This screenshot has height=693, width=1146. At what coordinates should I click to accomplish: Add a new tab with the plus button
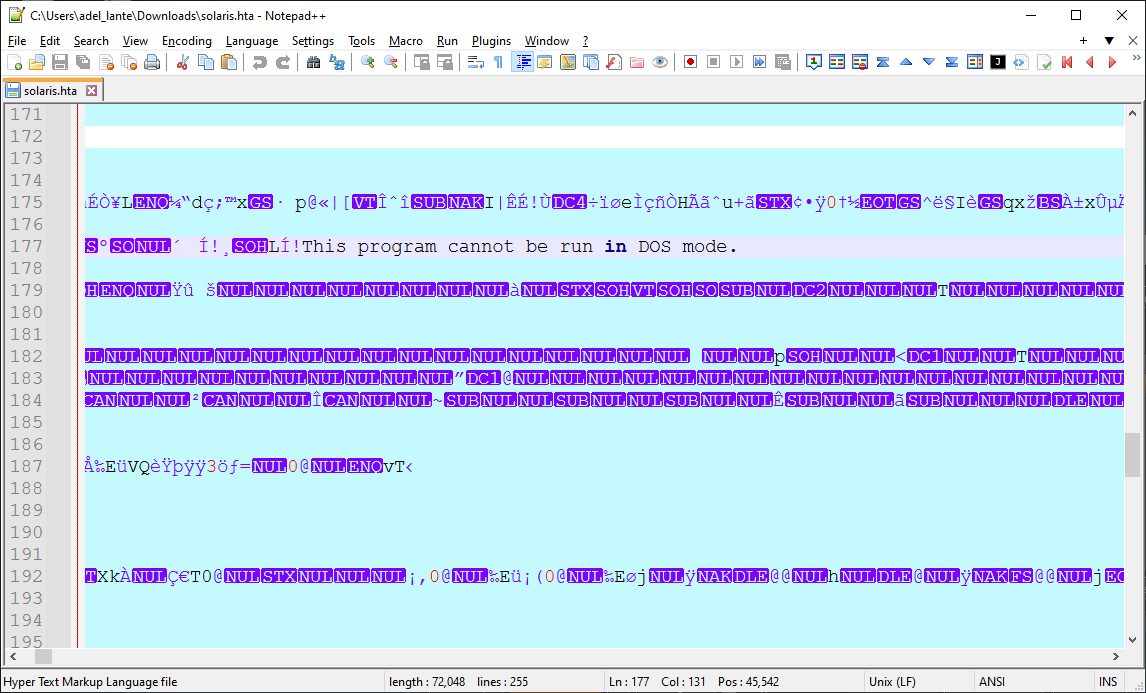click(x=1084, y=40)
